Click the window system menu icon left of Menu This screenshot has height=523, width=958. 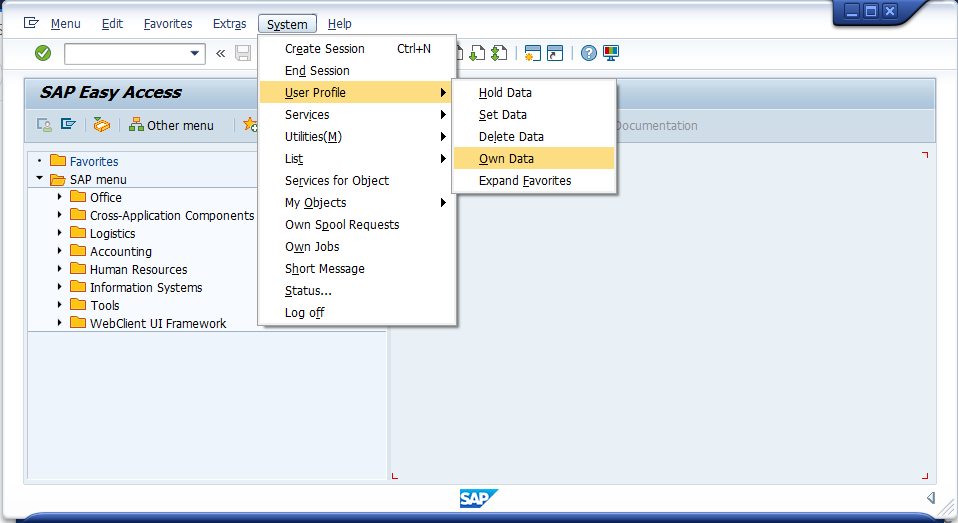tap(31, 23)
